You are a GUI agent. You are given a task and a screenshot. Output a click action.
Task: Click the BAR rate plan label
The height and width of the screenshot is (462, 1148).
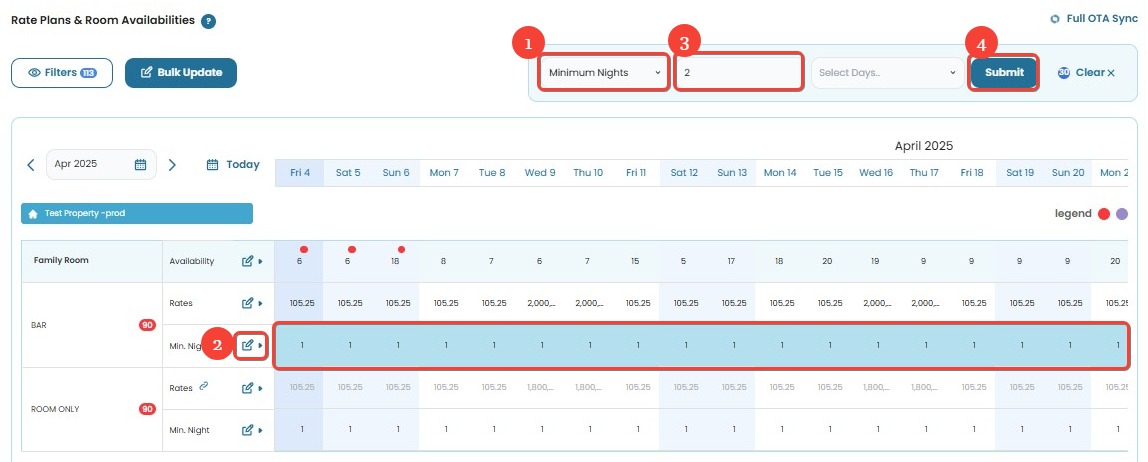click(39, 324)
